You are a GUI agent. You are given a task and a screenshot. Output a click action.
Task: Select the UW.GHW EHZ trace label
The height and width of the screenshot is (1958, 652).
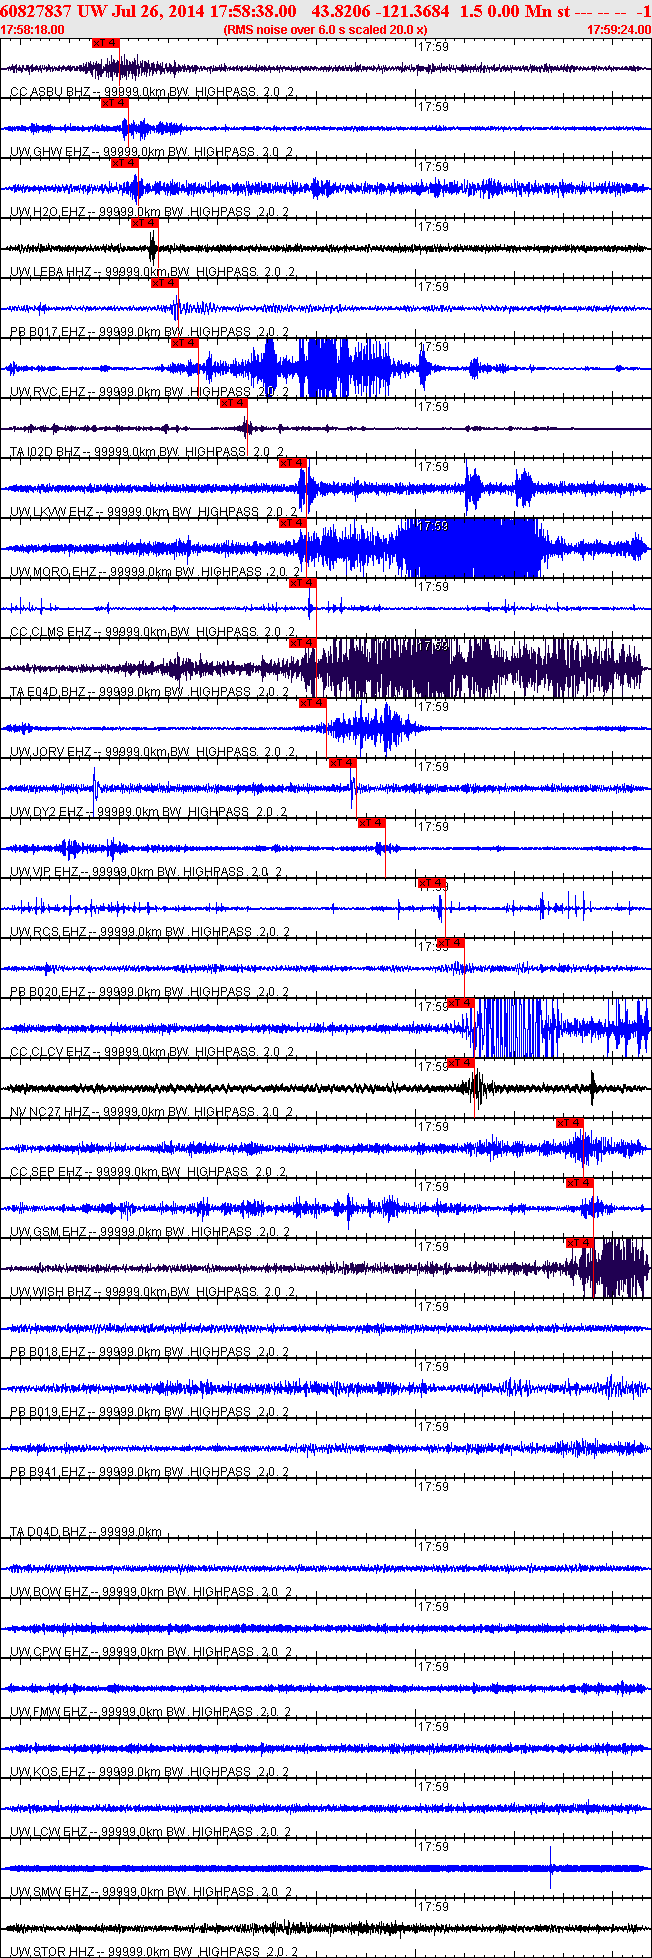tap(152, 152)
